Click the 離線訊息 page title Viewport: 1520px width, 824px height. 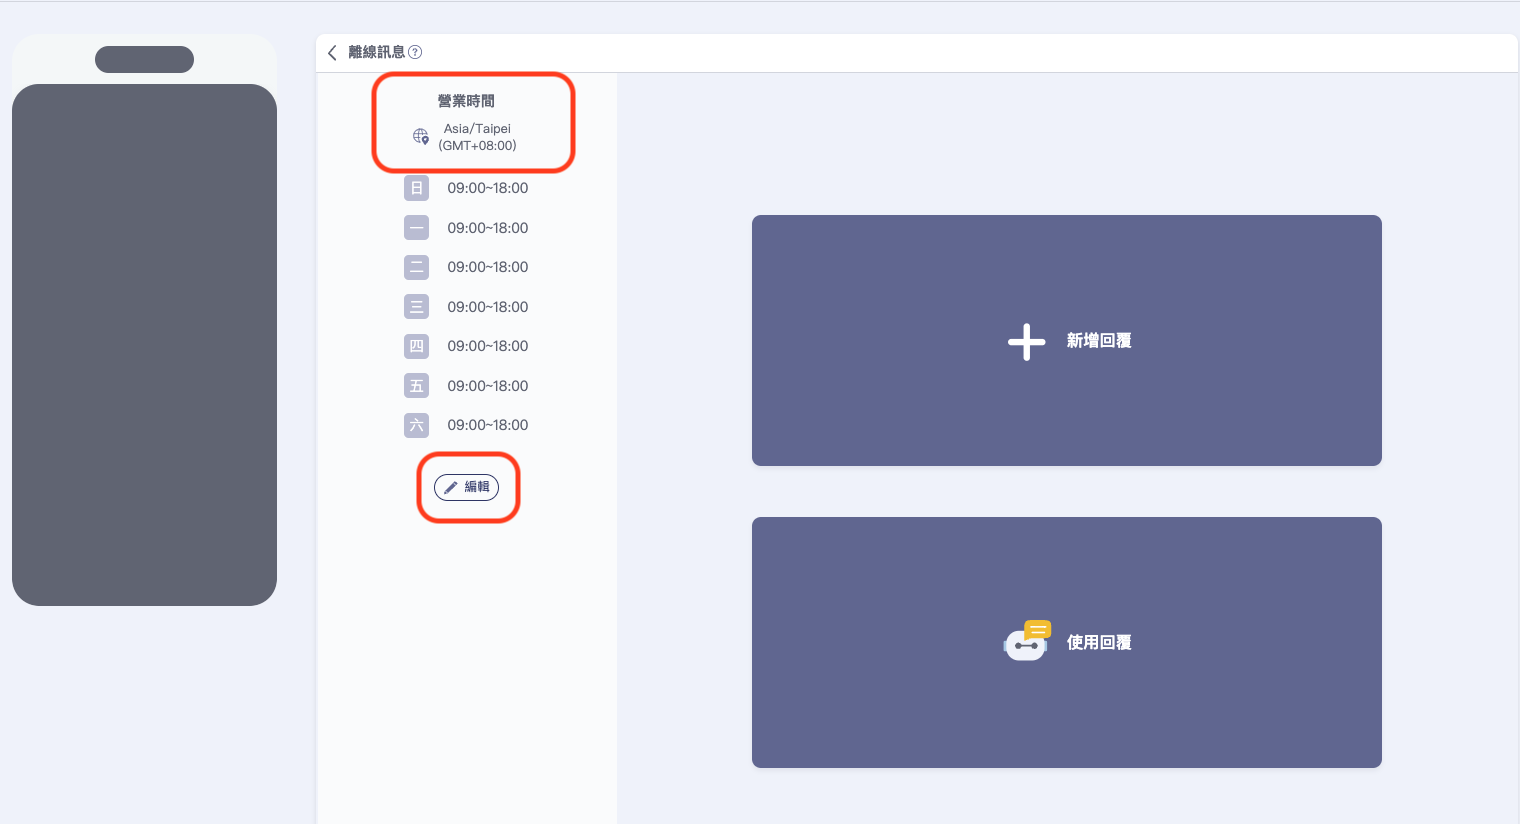point(376,52)
